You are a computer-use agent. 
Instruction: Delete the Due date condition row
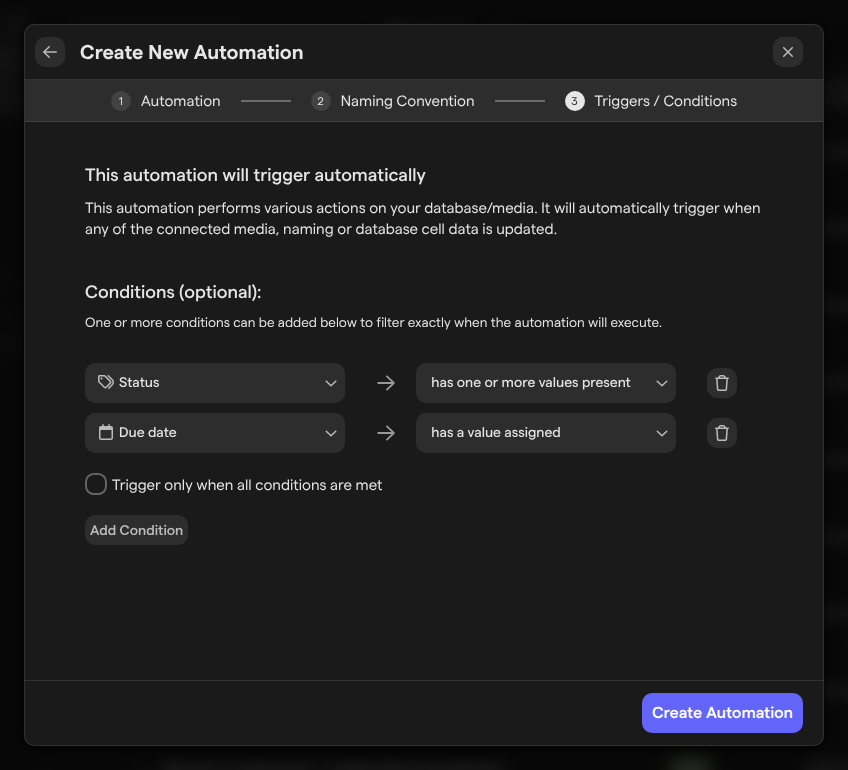click(721, 433)
